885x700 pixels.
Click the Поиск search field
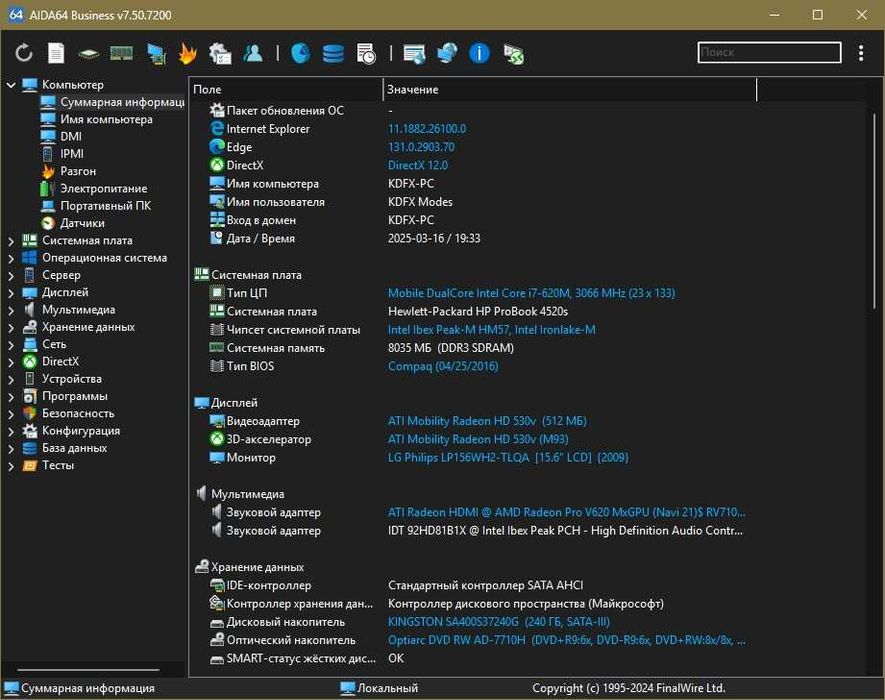(x=768, y=52)
